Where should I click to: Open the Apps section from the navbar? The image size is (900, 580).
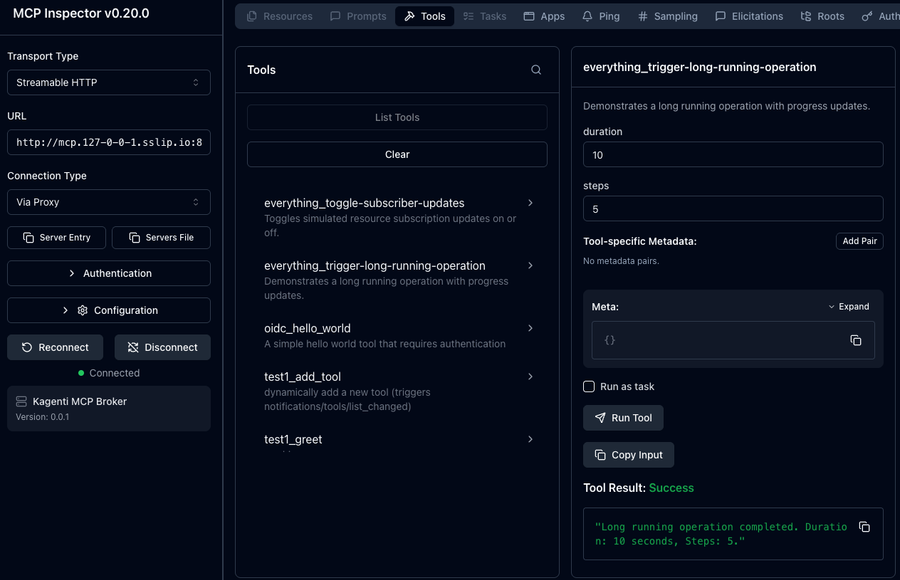pyautogui.click(x=543, y=15)
